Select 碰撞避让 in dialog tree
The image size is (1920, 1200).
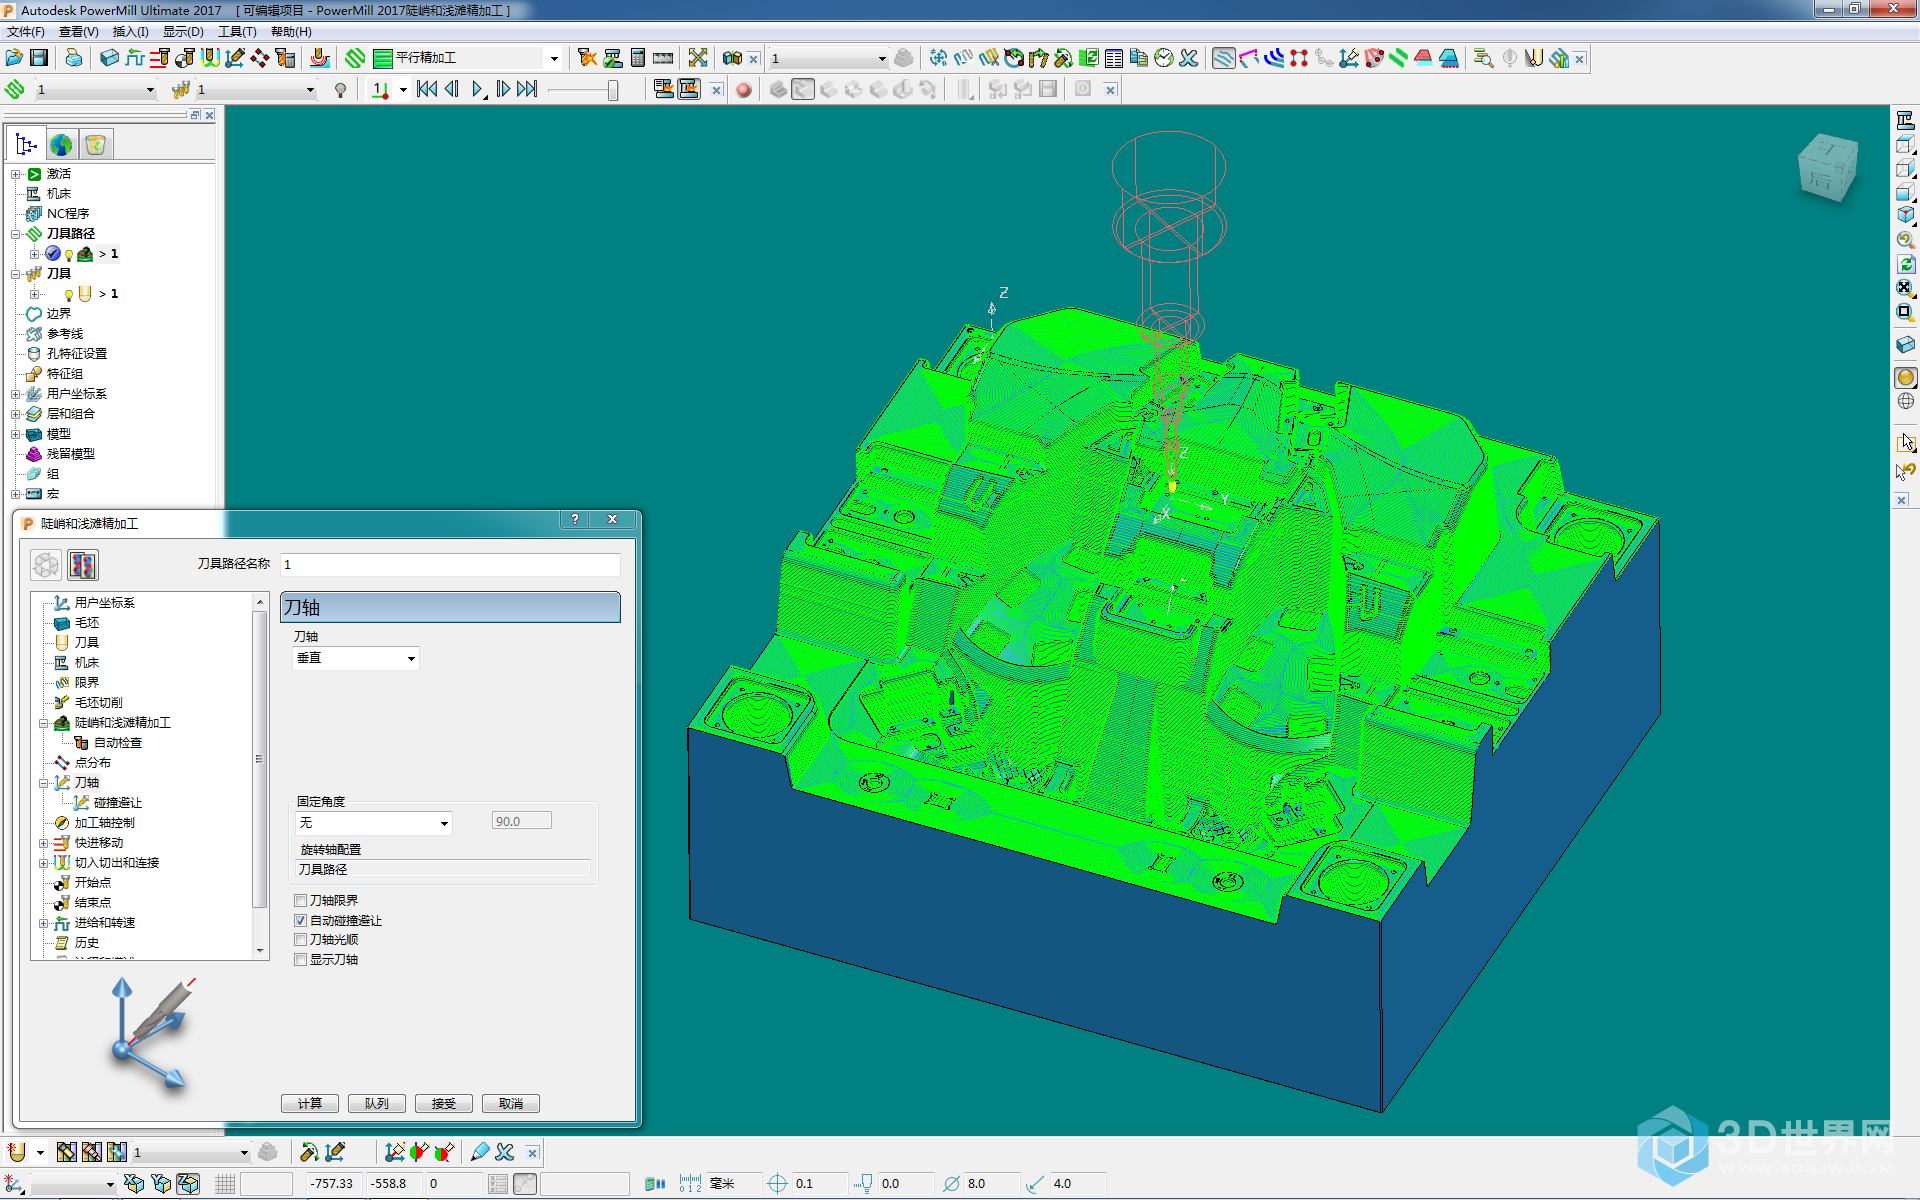(118, 803)
